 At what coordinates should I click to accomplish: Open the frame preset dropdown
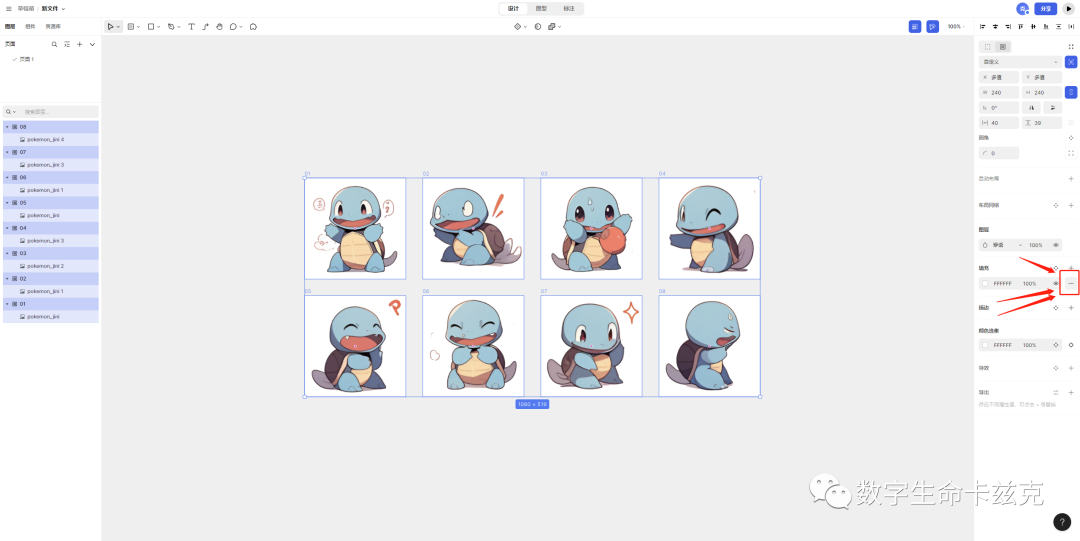pyautogui.click(x=1020, y=62)
